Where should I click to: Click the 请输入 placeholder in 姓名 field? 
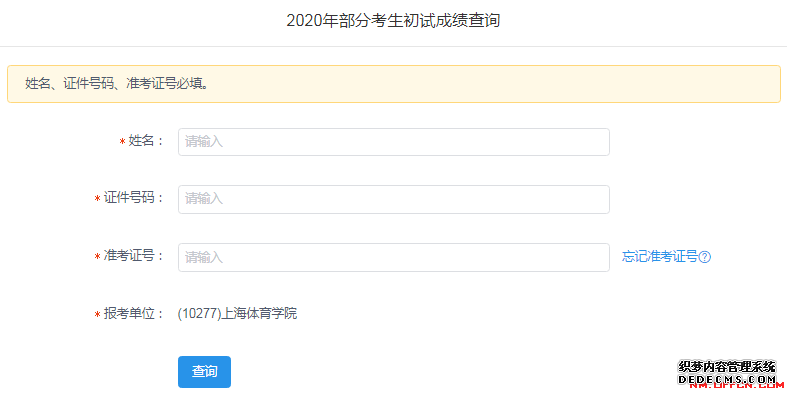pos(203,142)
